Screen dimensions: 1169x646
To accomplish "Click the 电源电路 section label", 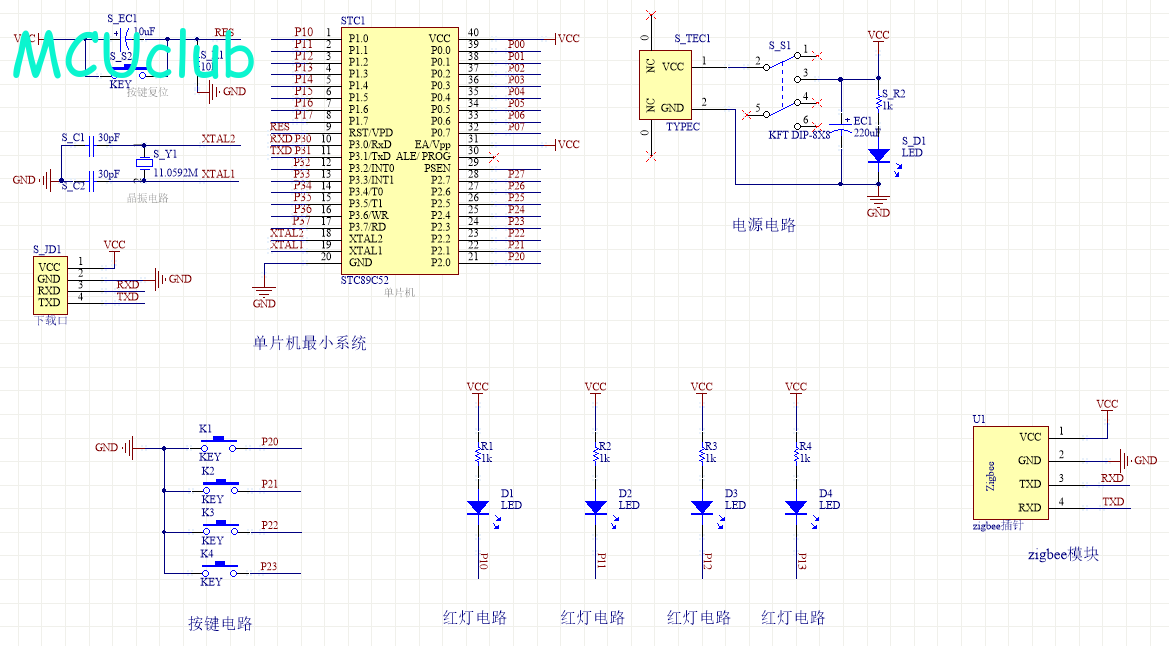I will coord(764,225).
